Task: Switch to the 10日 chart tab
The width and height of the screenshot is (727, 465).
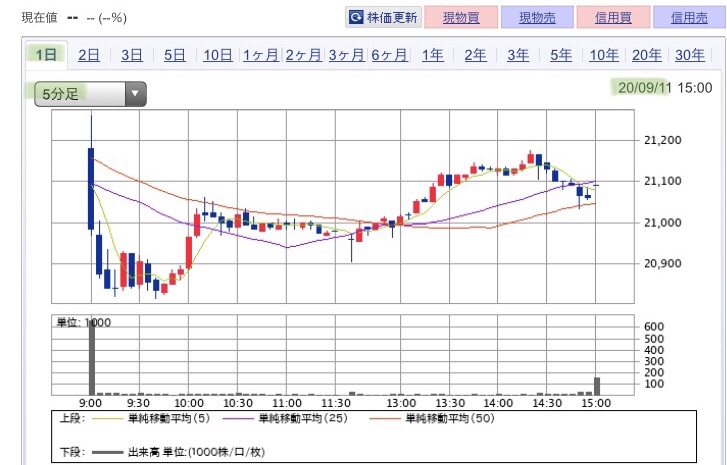Action: pyautogui.click(x=218, y=55)
